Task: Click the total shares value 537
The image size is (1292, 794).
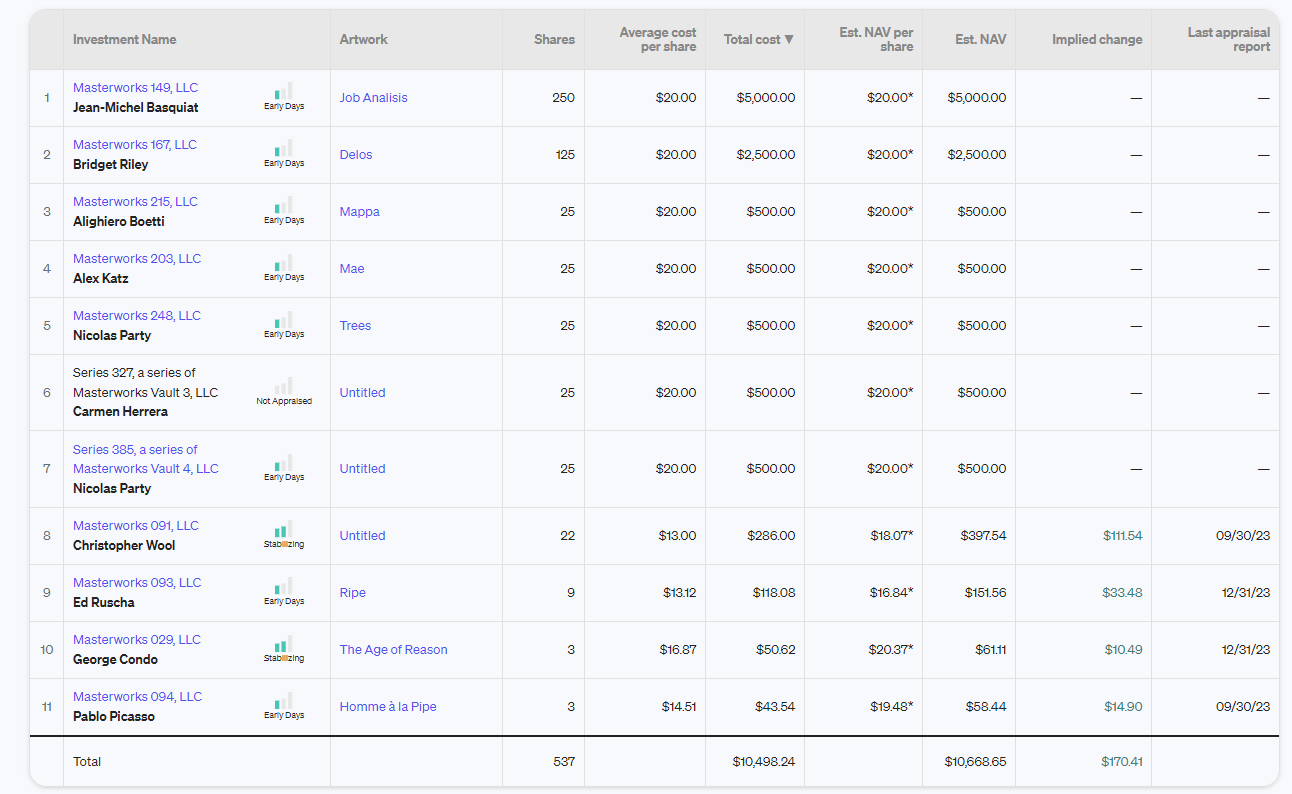Action: (x=564, y=761)
